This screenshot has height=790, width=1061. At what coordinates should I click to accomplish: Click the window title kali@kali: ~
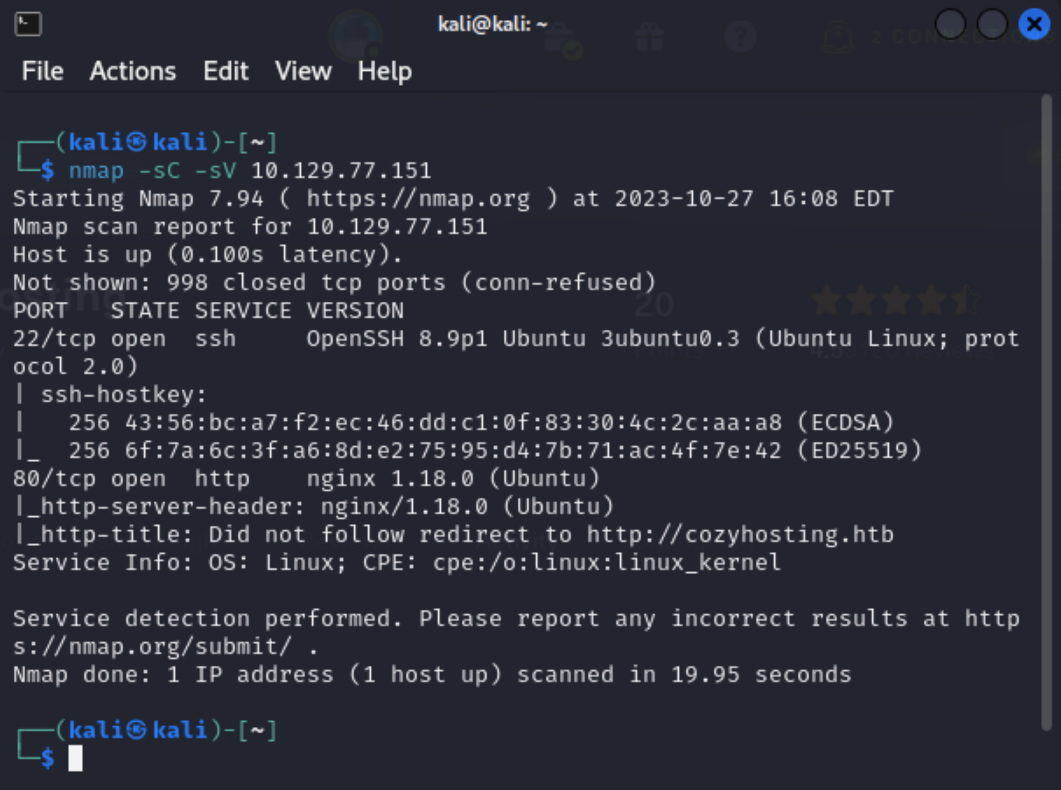(x=492, y=23)
